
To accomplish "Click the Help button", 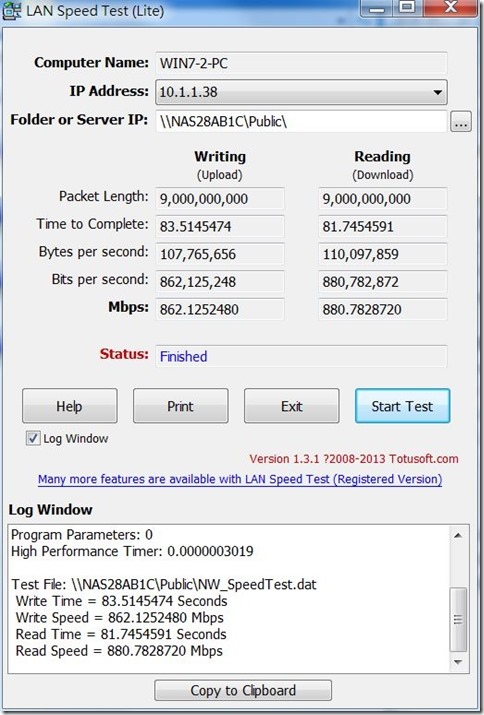I will 70,406.
